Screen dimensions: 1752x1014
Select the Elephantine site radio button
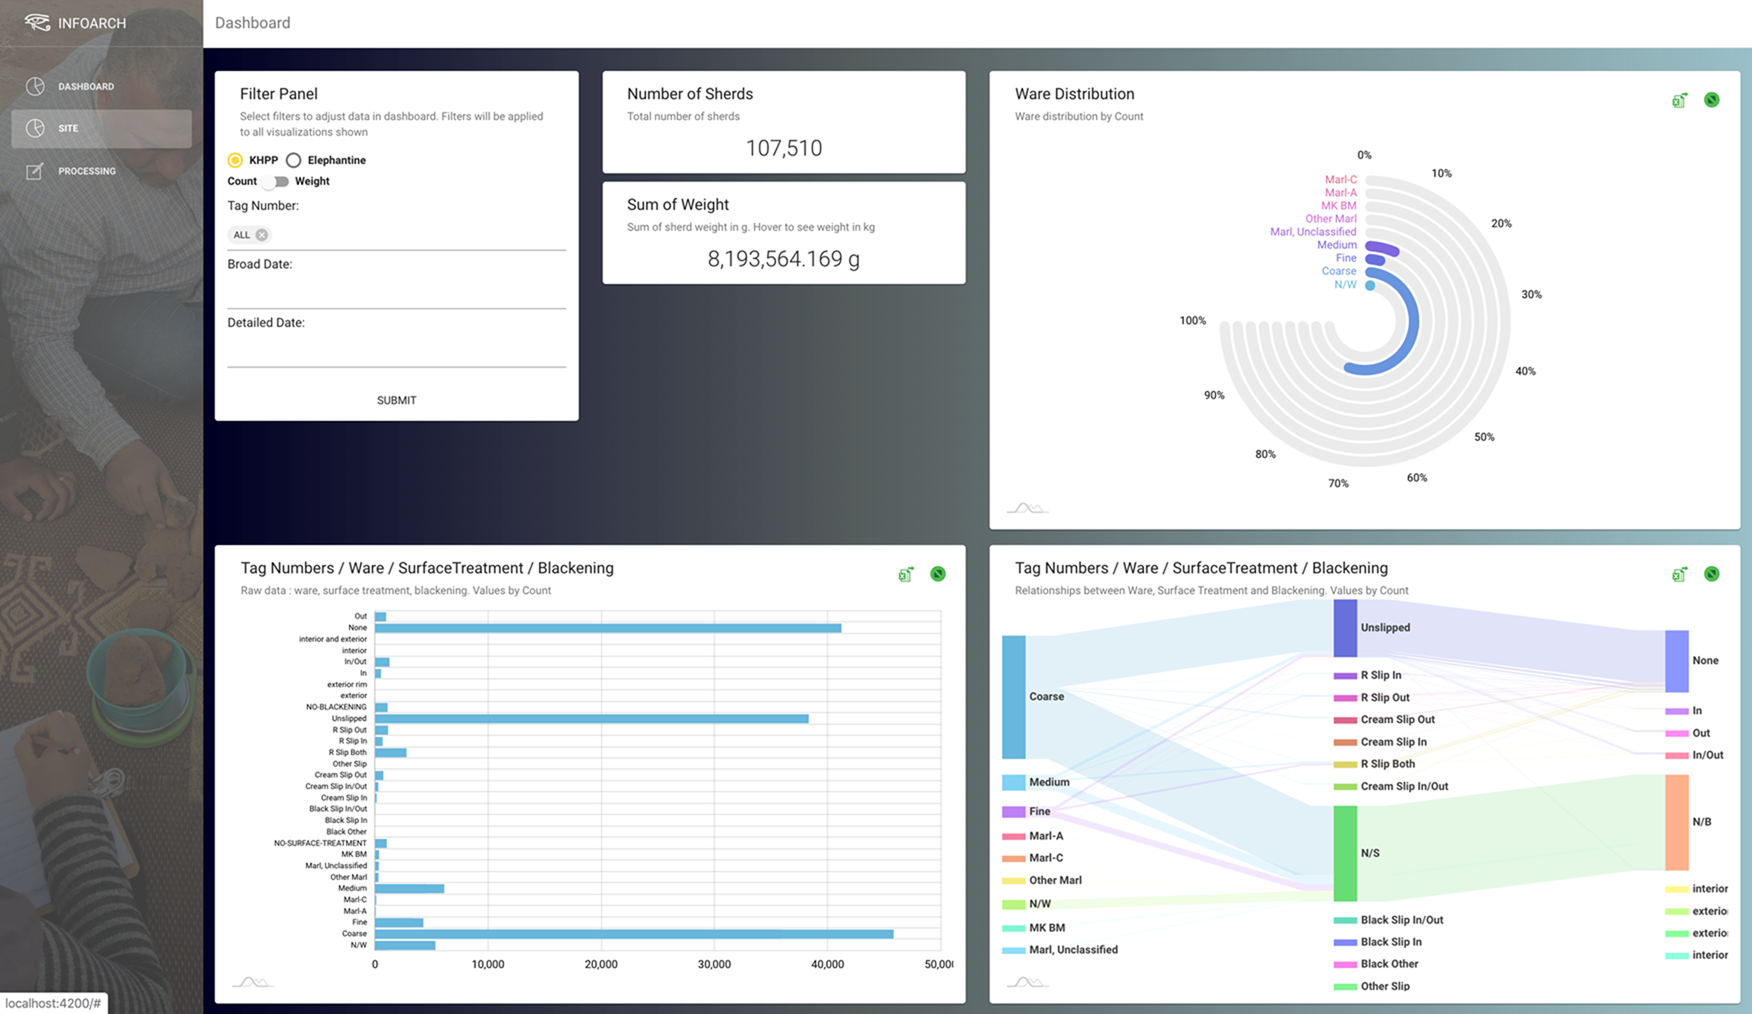click(293, 160)
